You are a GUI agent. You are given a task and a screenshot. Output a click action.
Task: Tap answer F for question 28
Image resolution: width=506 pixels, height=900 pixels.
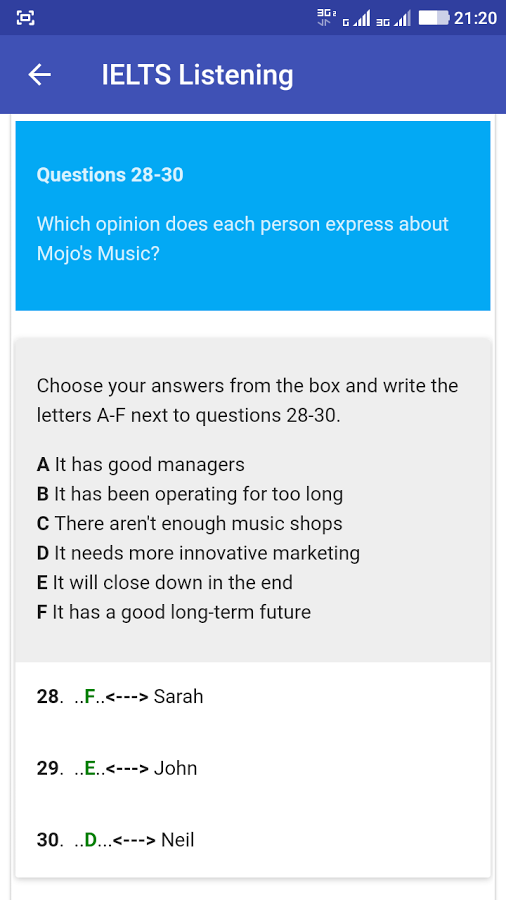89,697
